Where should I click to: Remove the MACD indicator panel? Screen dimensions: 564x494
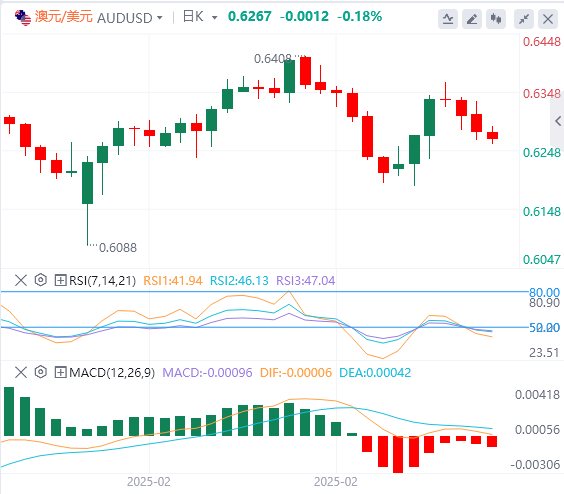(21, 372)
